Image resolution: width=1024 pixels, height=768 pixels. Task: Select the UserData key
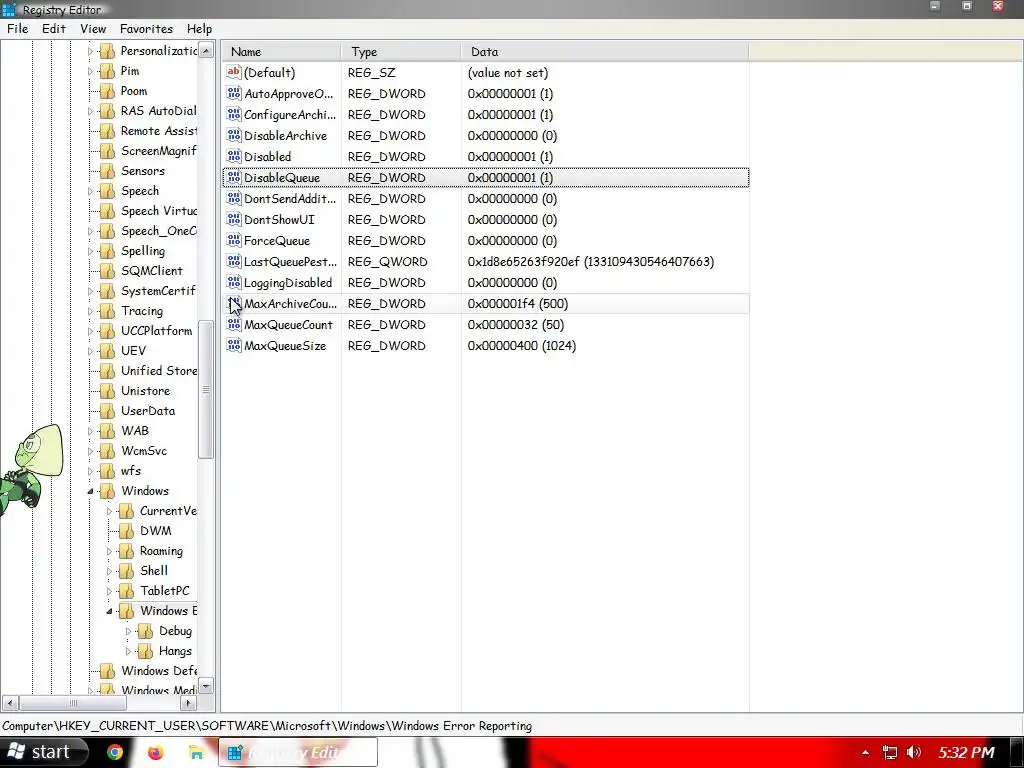click(148, 411)
